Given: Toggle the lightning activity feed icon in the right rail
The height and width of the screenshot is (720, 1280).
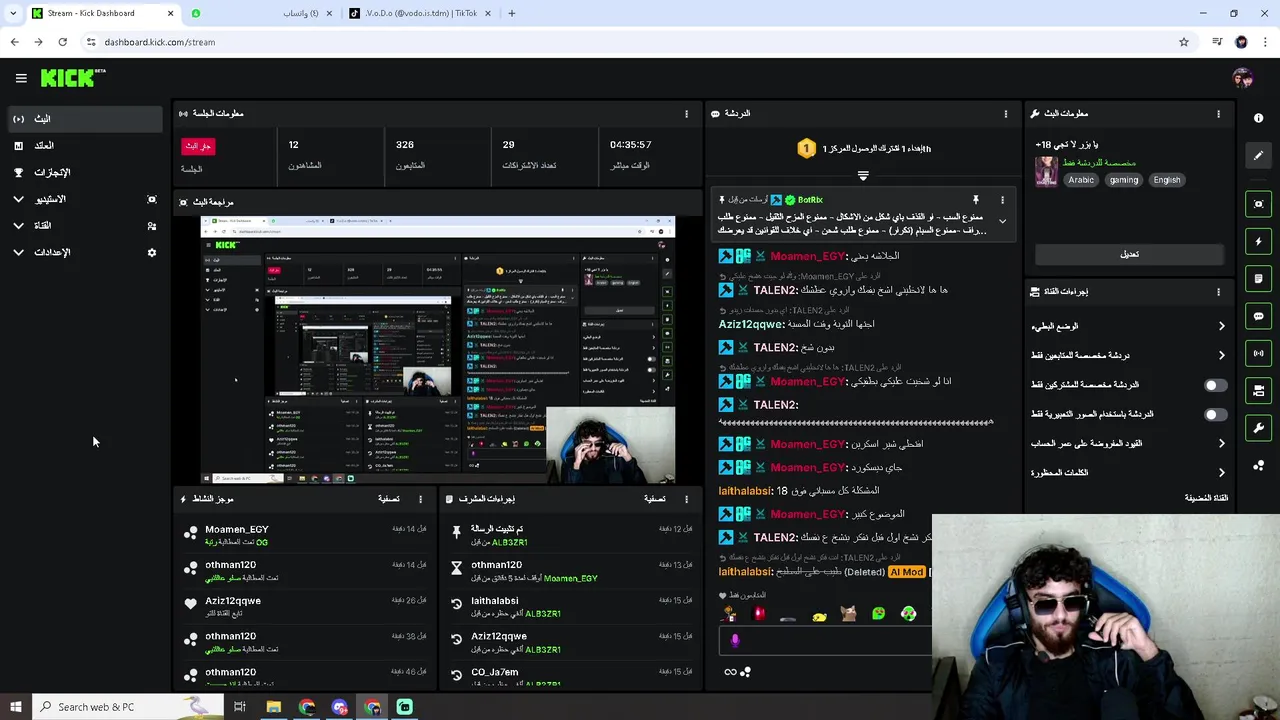Looking at the screenshot, I should pos(1258,241).
